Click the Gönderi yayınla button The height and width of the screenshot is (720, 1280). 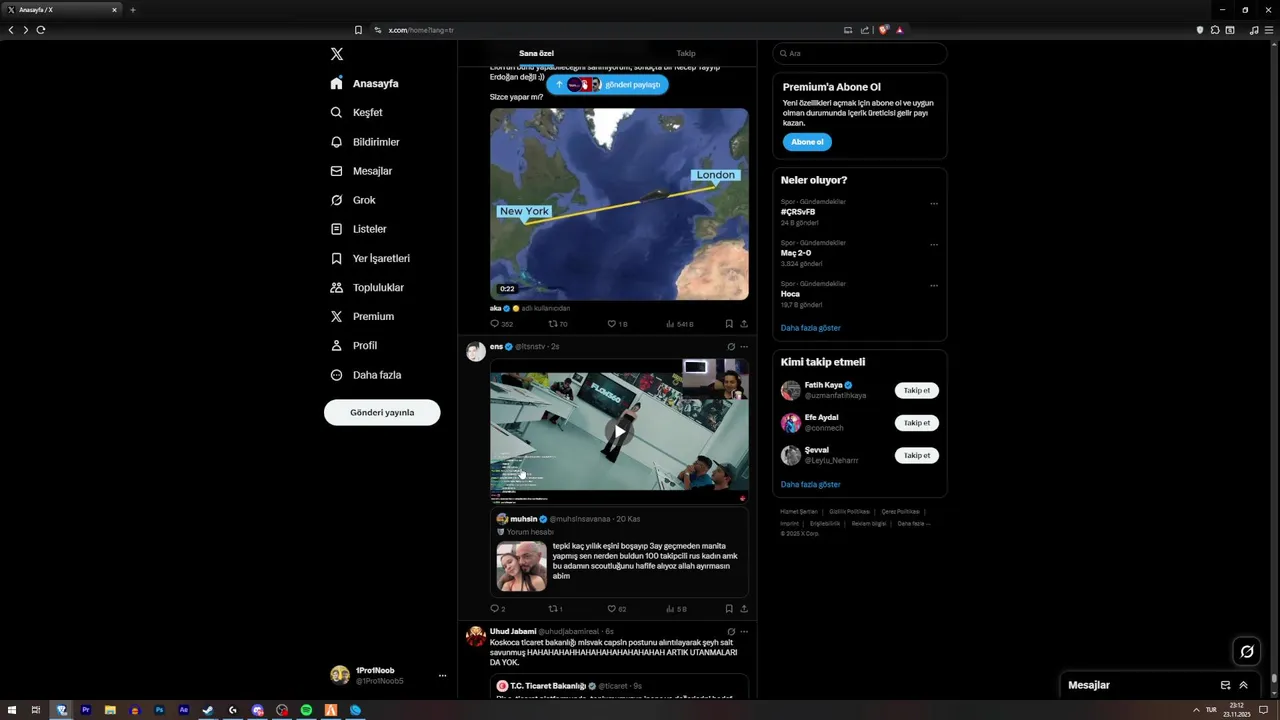pyautogui.click(x=382, y=412)
